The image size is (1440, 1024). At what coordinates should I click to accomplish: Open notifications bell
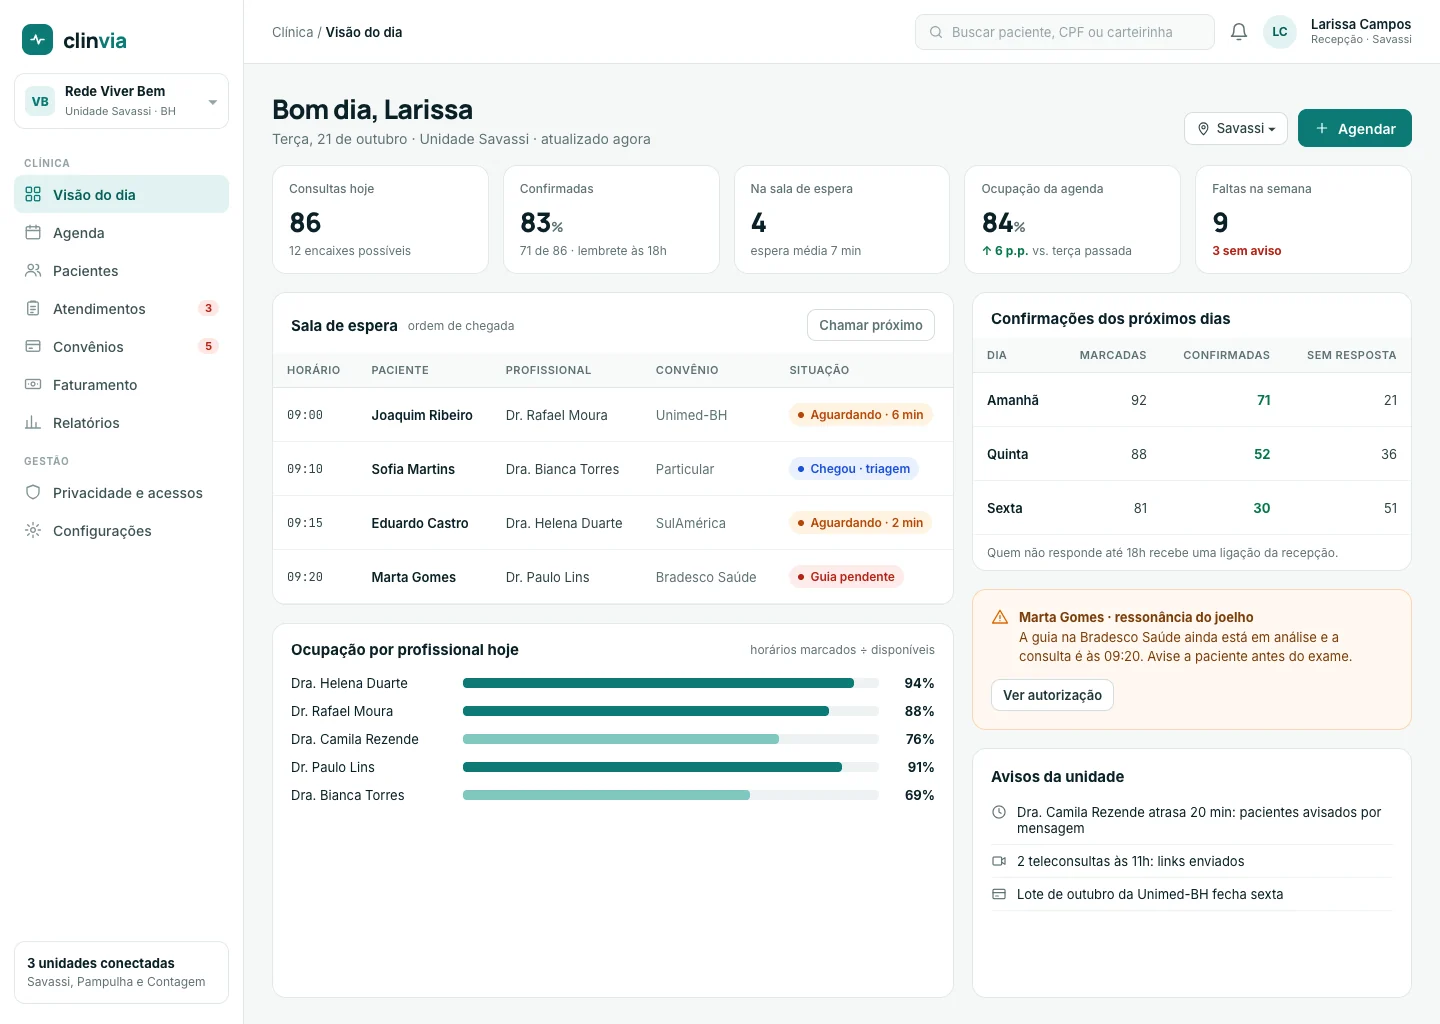pyautogui.click(x=1239, y=32)
